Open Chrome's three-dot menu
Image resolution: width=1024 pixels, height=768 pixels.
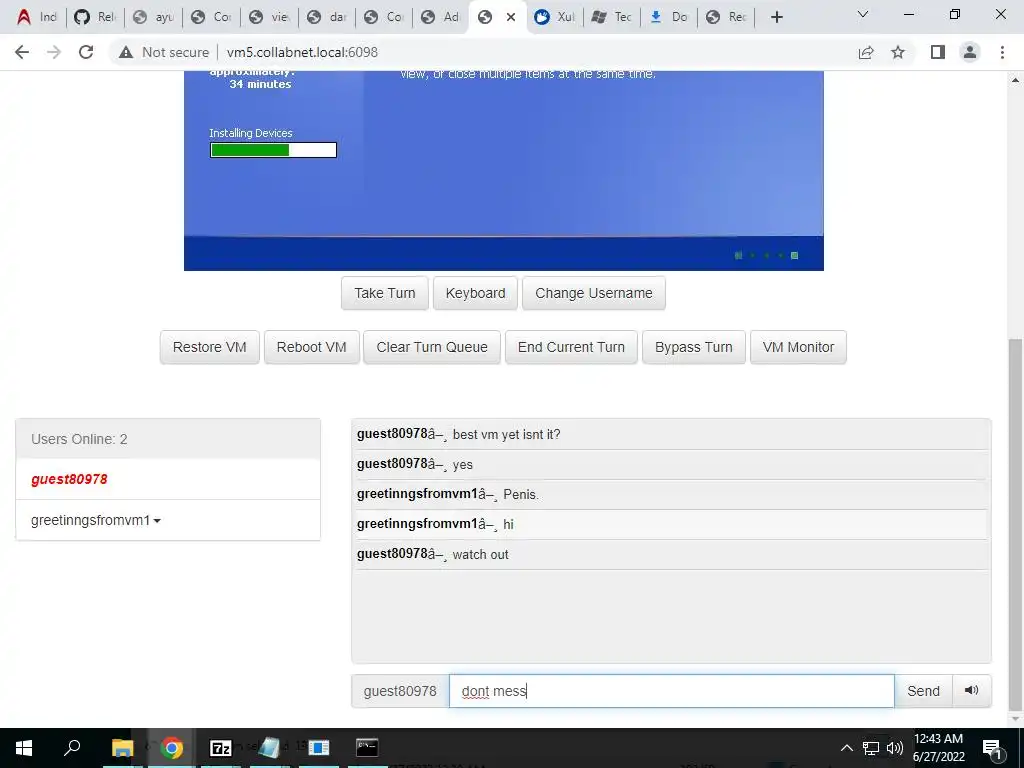click(1002, 52)
